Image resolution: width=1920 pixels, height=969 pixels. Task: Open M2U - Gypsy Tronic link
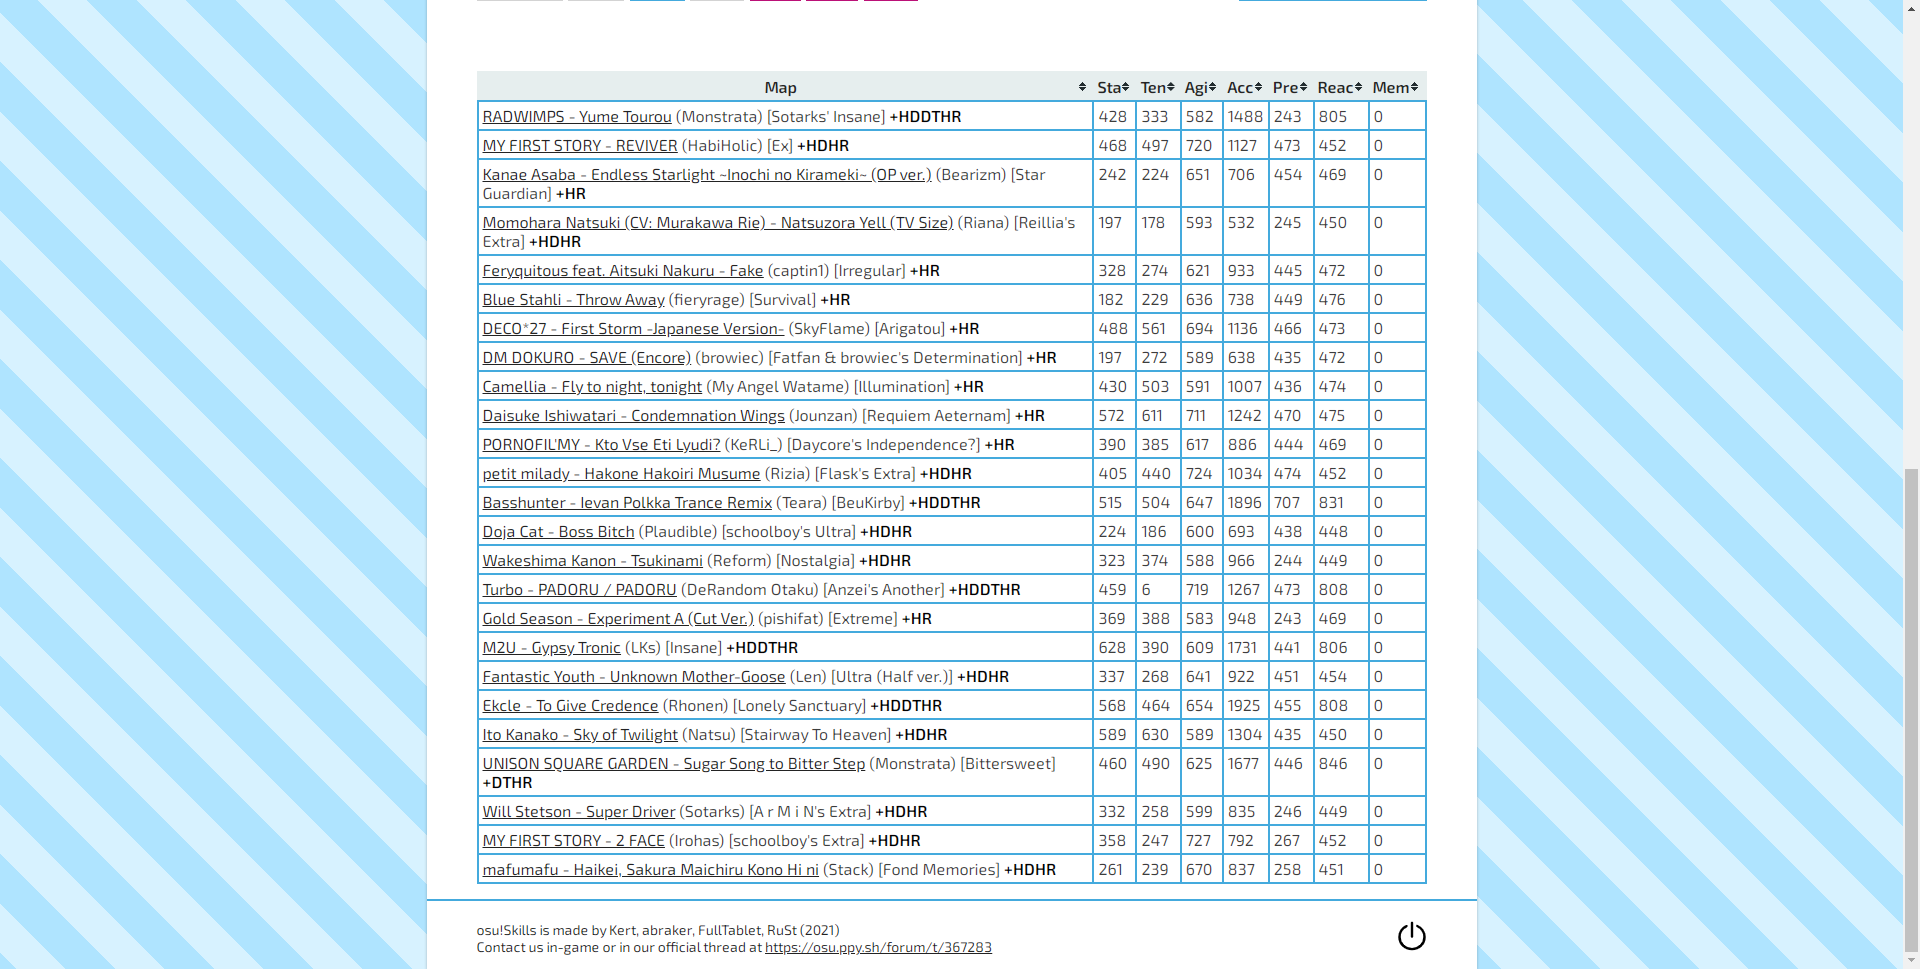point(551,648)
